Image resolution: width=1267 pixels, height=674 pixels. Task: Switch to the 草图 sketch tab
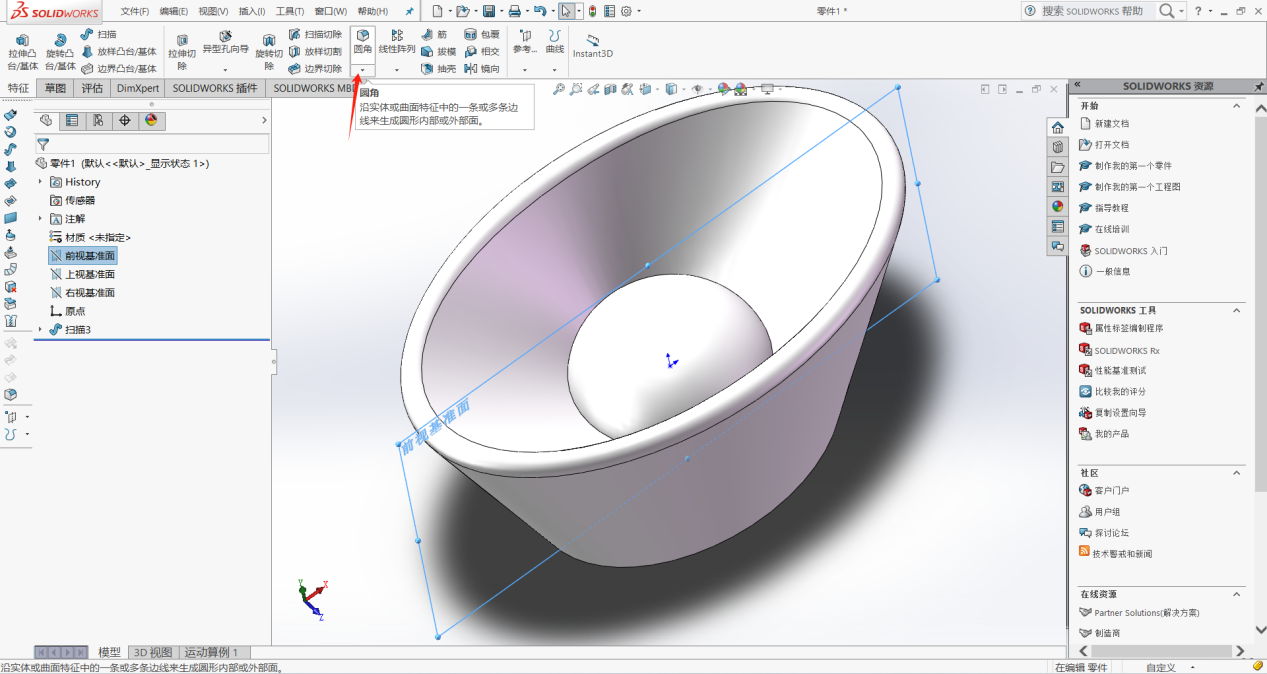[55, 88]
